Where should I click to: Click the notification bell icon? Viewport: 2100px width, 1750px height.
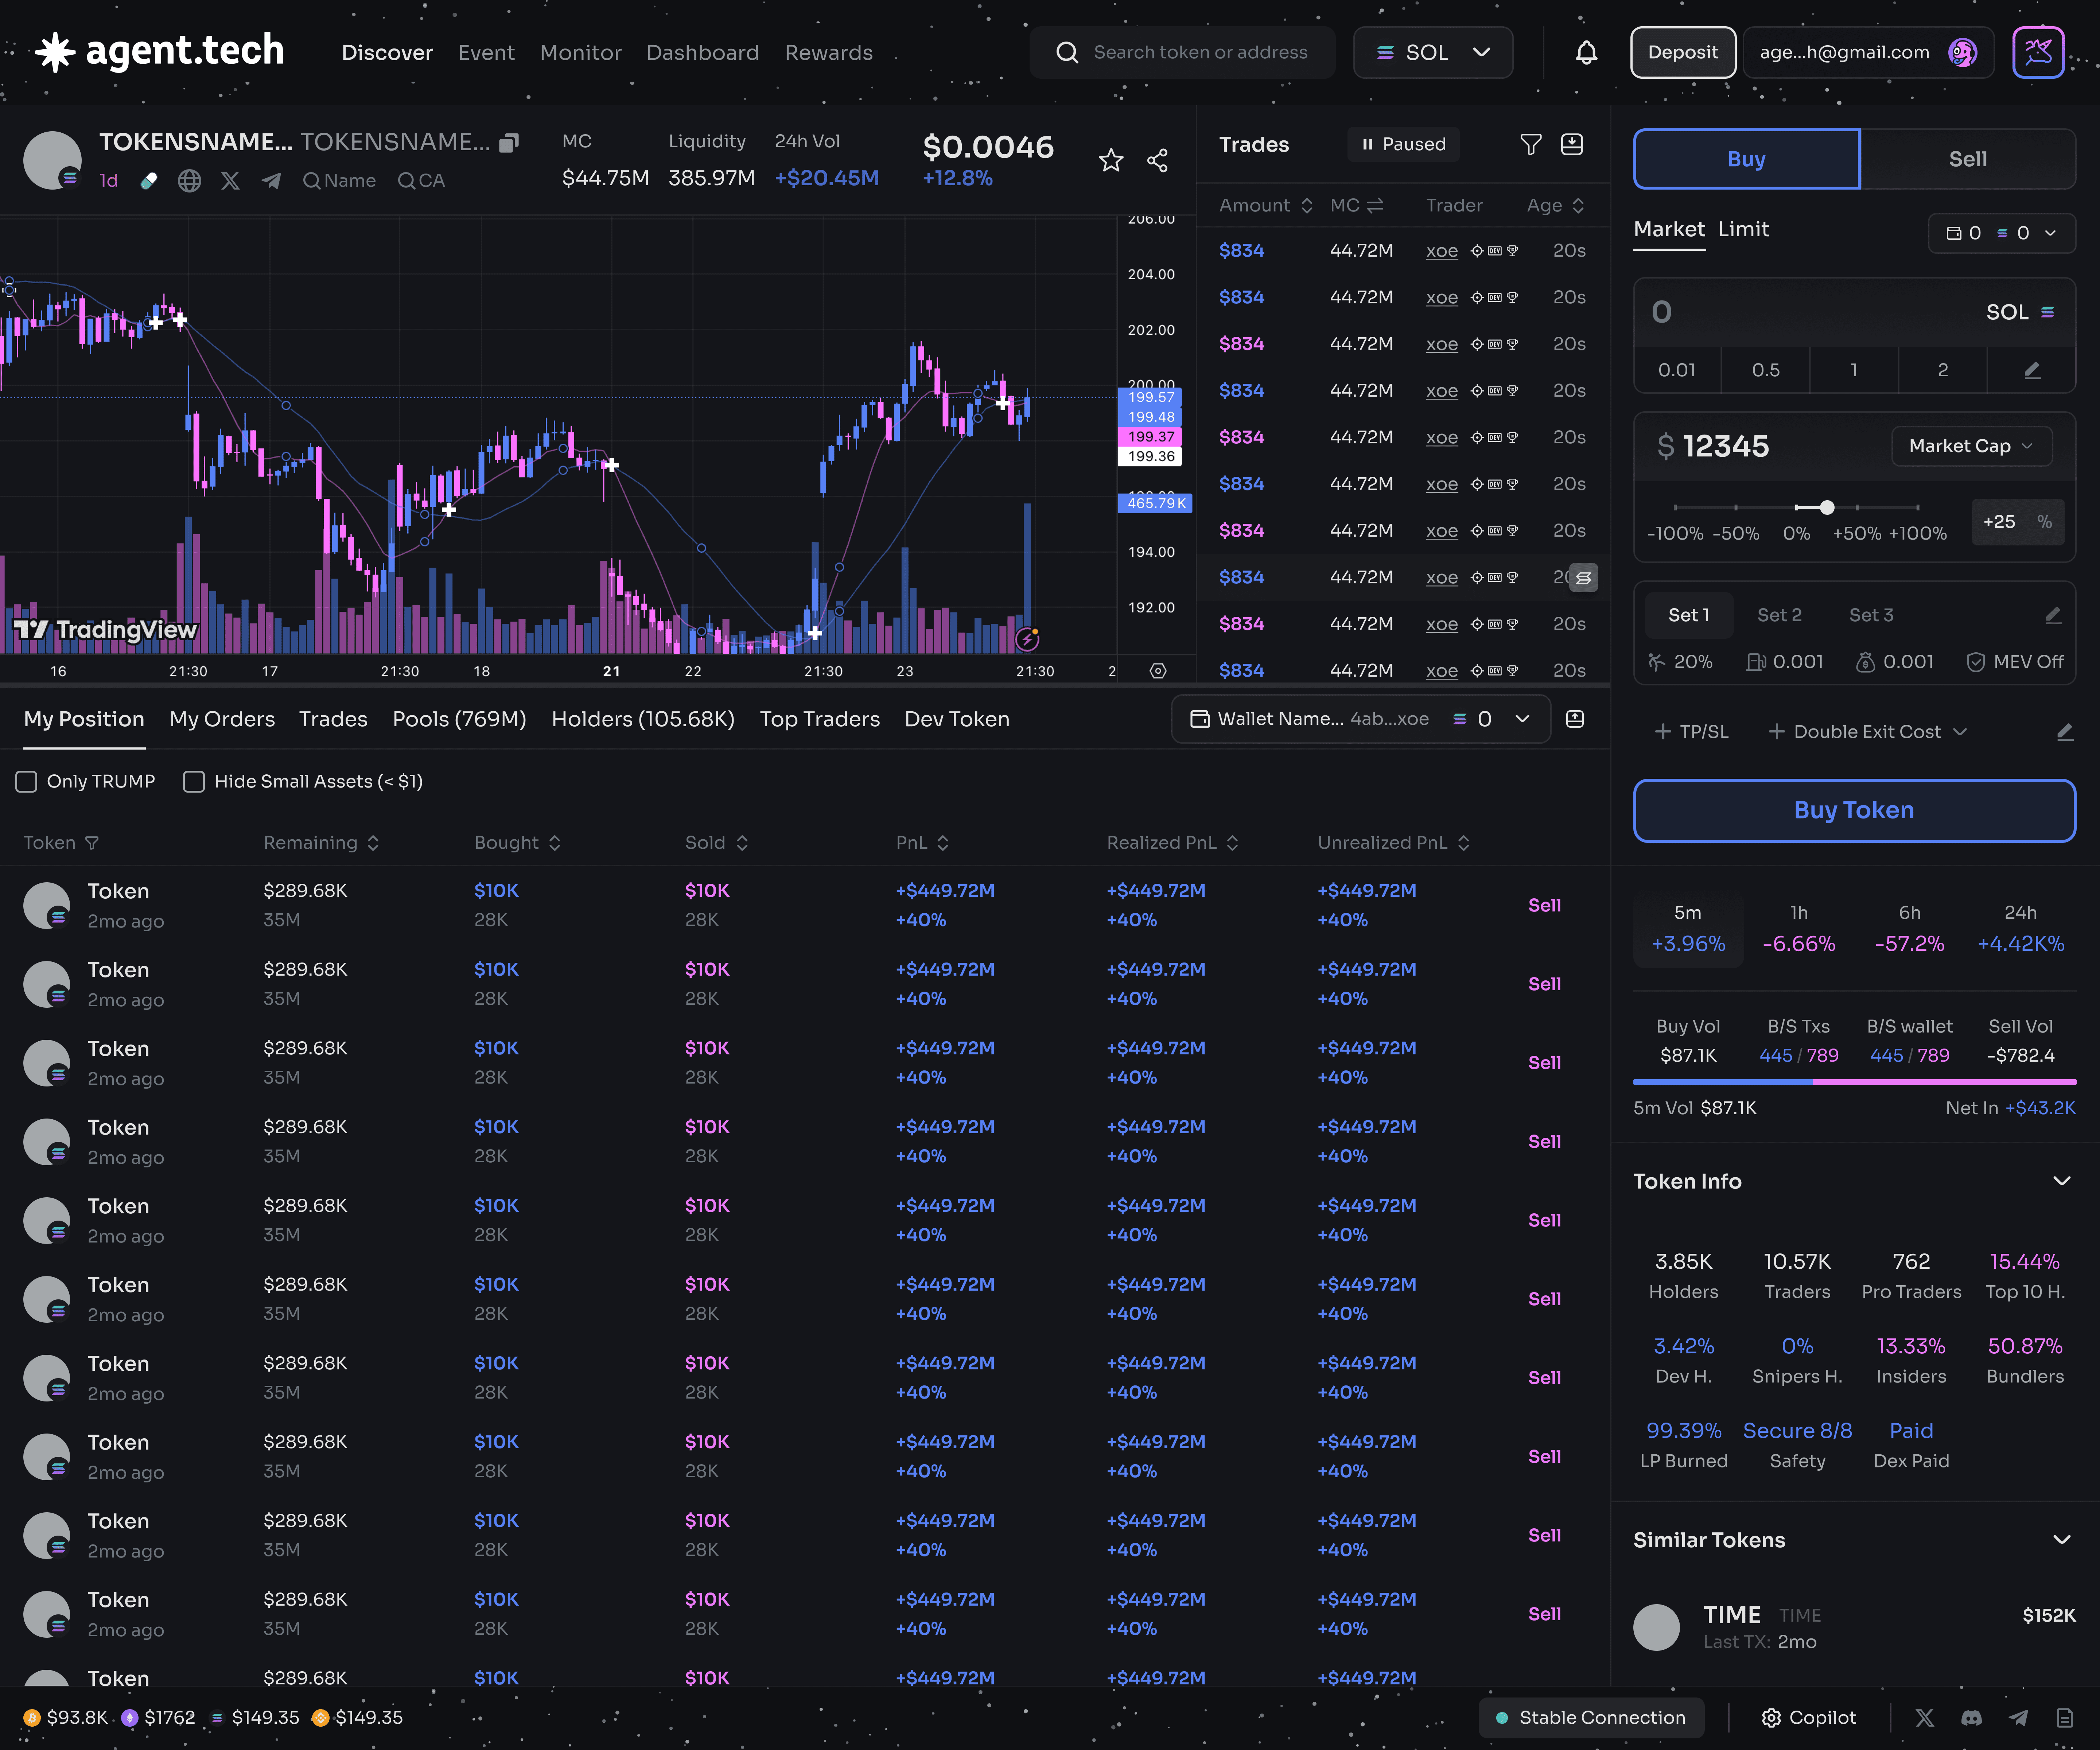coord(1586,52)
